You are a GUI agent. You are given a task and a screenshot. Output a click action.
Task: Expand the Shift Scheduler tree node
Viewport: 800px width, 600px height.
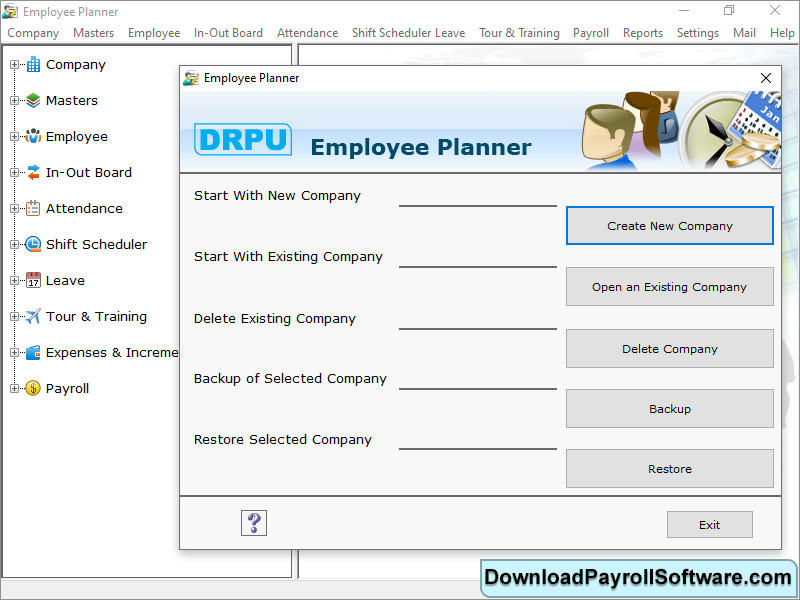pos(14,244)
